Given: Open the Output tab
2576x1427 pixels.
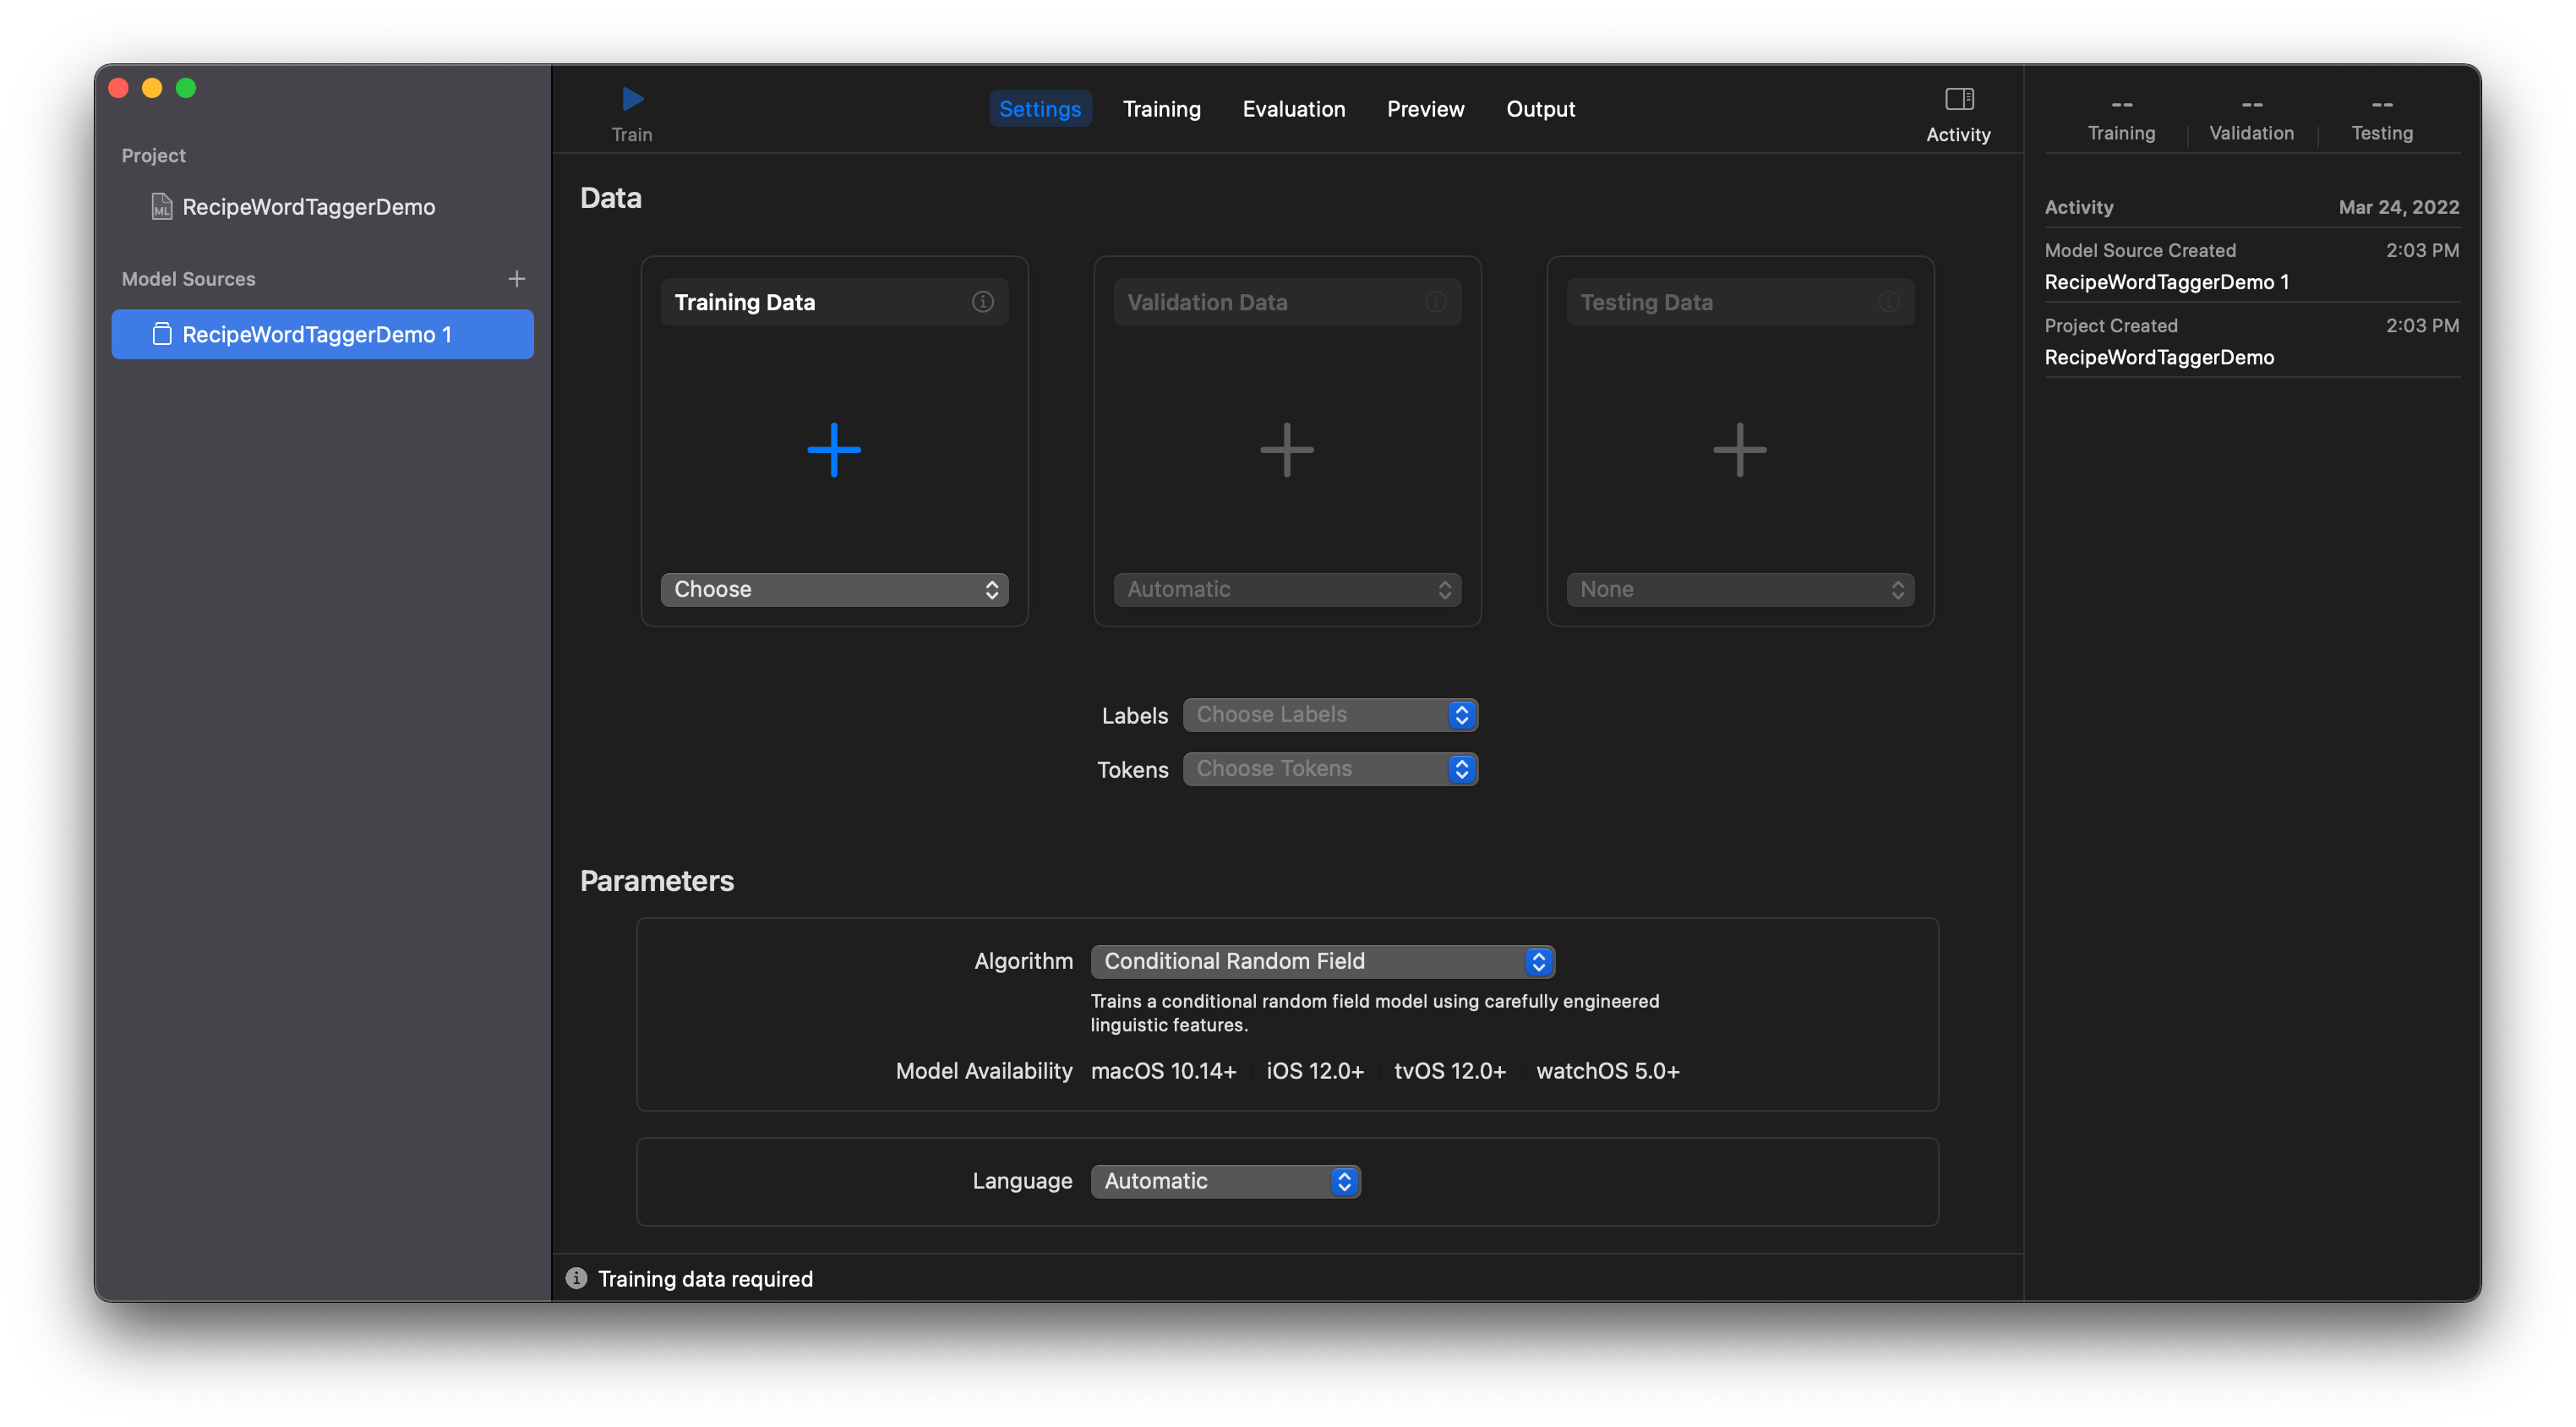Looking at the screenshot, I should point(1540,108).
